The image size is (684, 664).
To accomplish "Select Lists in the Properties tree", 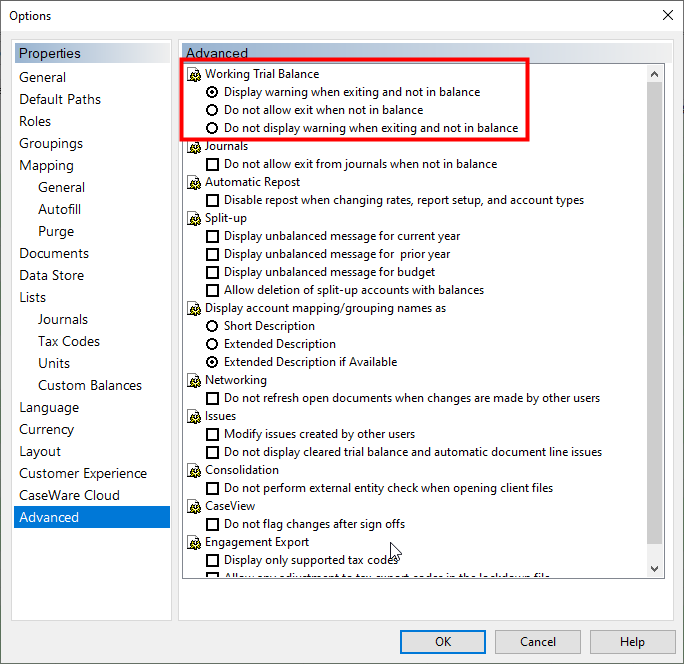I will click(32, 297).
